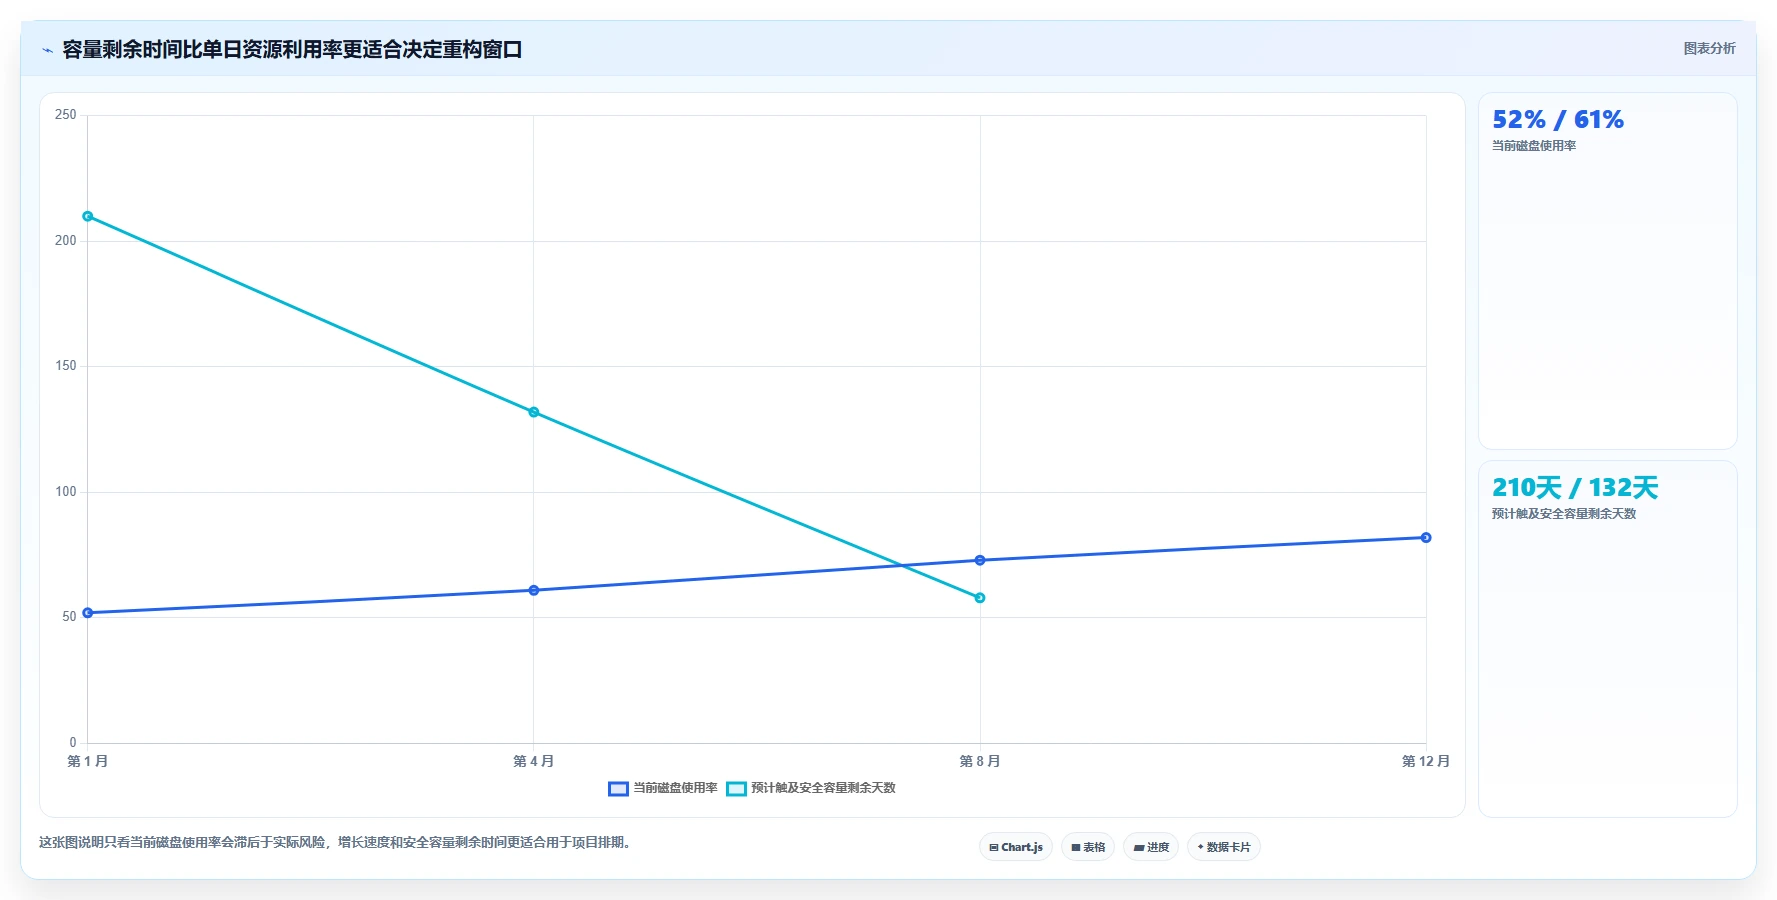Image resolution: width=1777 pixels, height=900 pixels.
Task: Toggle the 预计触及安全容量剩余天数 legend series
Action: 811,788
